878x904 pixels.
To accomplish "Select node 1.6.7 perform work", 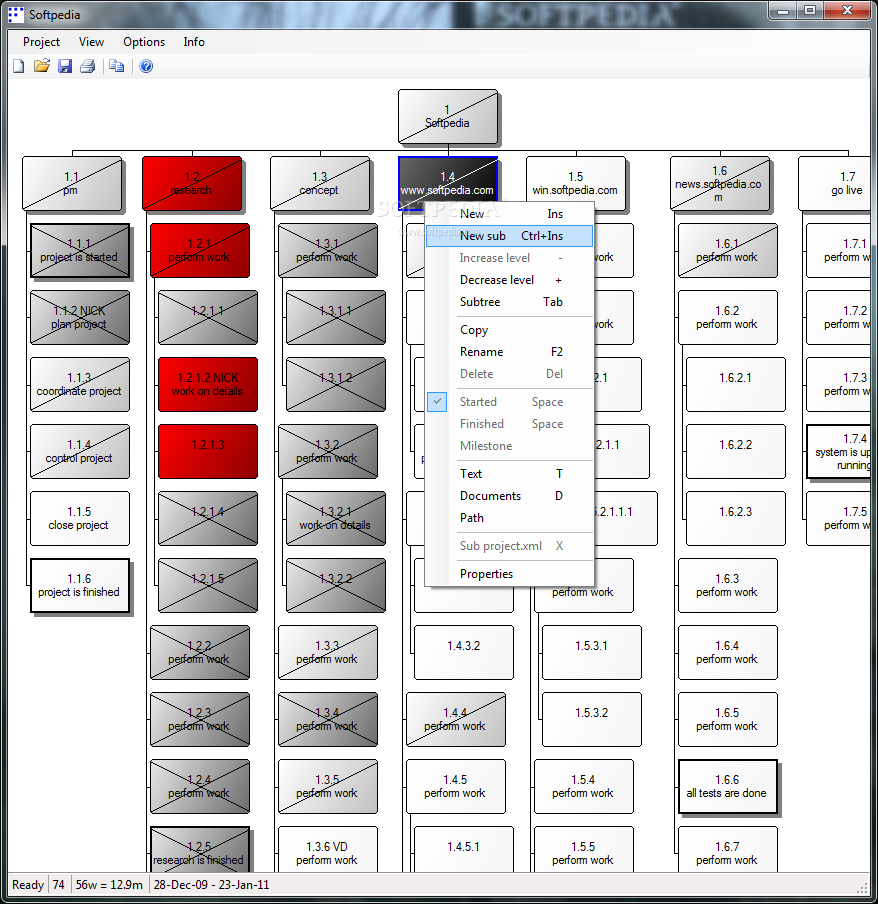I will point(728,849).
